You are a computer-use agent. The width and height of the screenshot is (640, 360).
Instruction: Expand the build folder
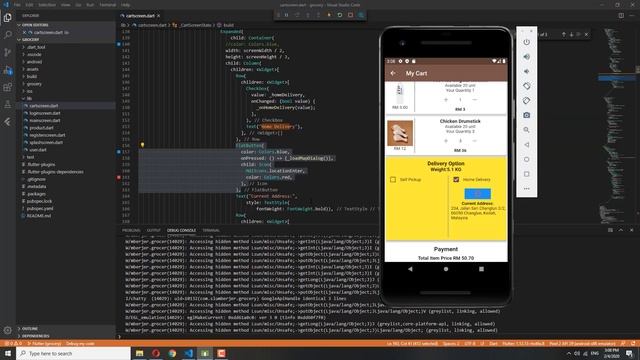32,77
